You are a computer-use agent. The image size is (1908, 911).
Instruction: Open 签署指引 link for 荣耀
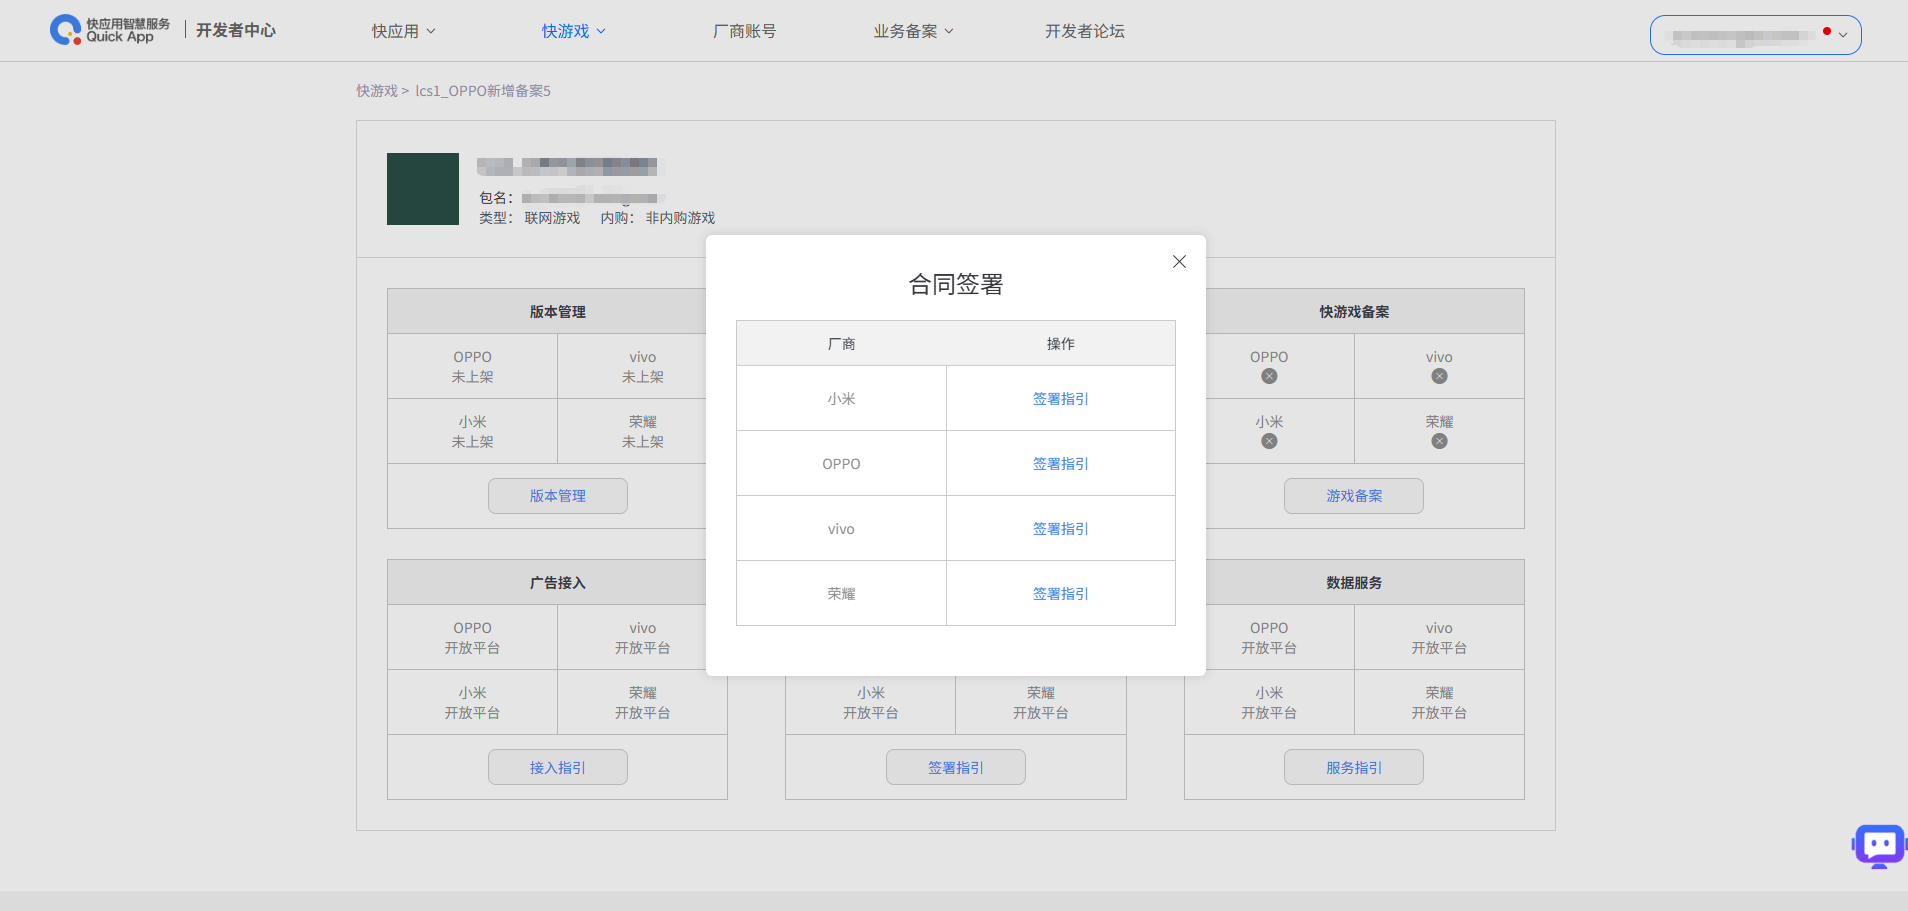pos(1060,594)
